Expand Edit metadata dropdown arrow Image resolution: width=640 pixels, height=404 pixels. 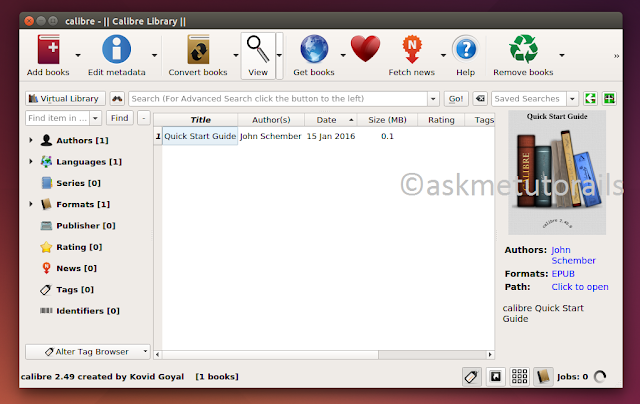154,55
